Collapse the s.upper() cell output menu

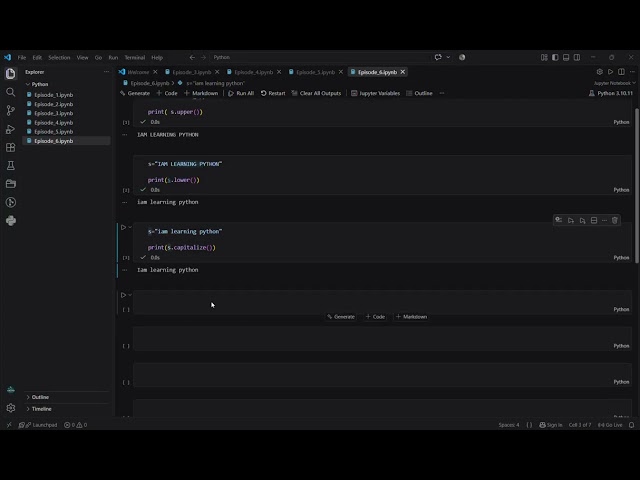pyautogui.click(x=125, y=134)
